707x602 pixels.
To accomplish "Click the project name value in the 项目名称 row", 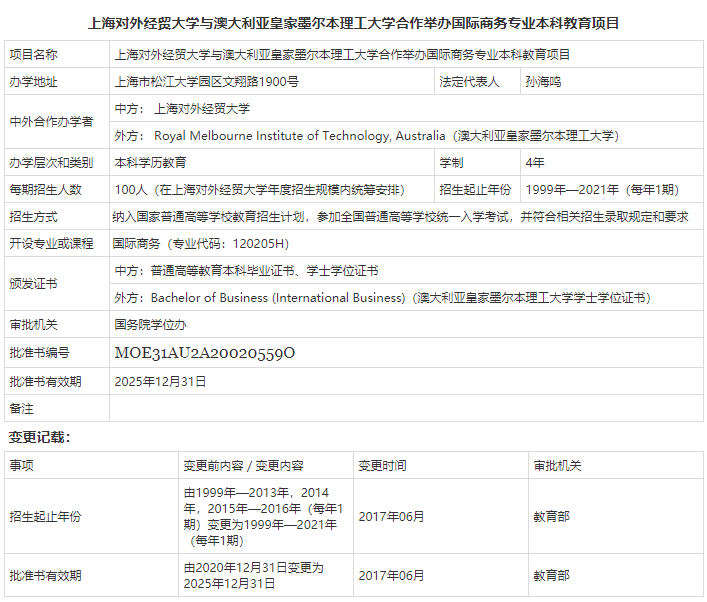I will pyautogui.click(x=342, y=55).
